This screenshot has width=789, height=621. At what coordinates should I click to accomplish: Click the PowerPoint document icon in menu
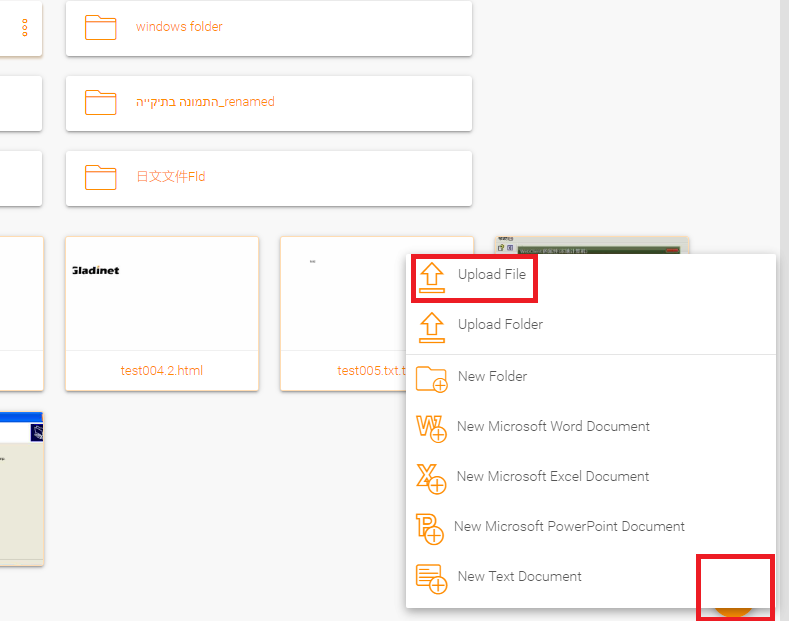pos(430,528)
